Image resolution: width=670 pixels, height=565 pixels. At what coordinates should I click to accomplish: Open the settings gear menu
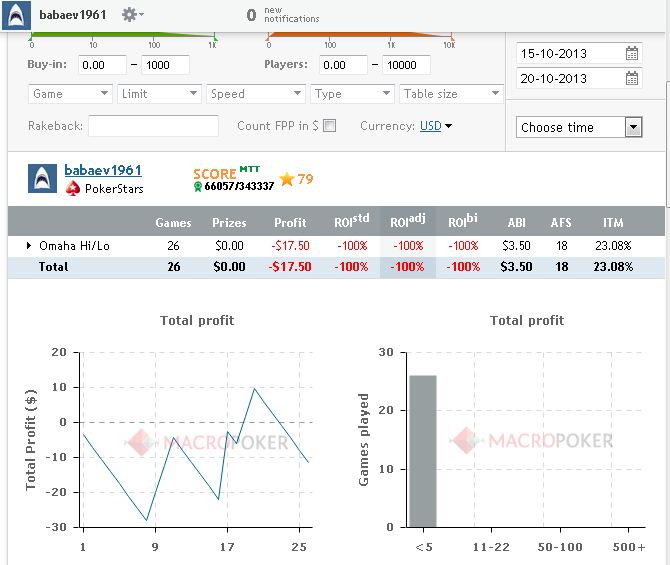click(132, 15)
